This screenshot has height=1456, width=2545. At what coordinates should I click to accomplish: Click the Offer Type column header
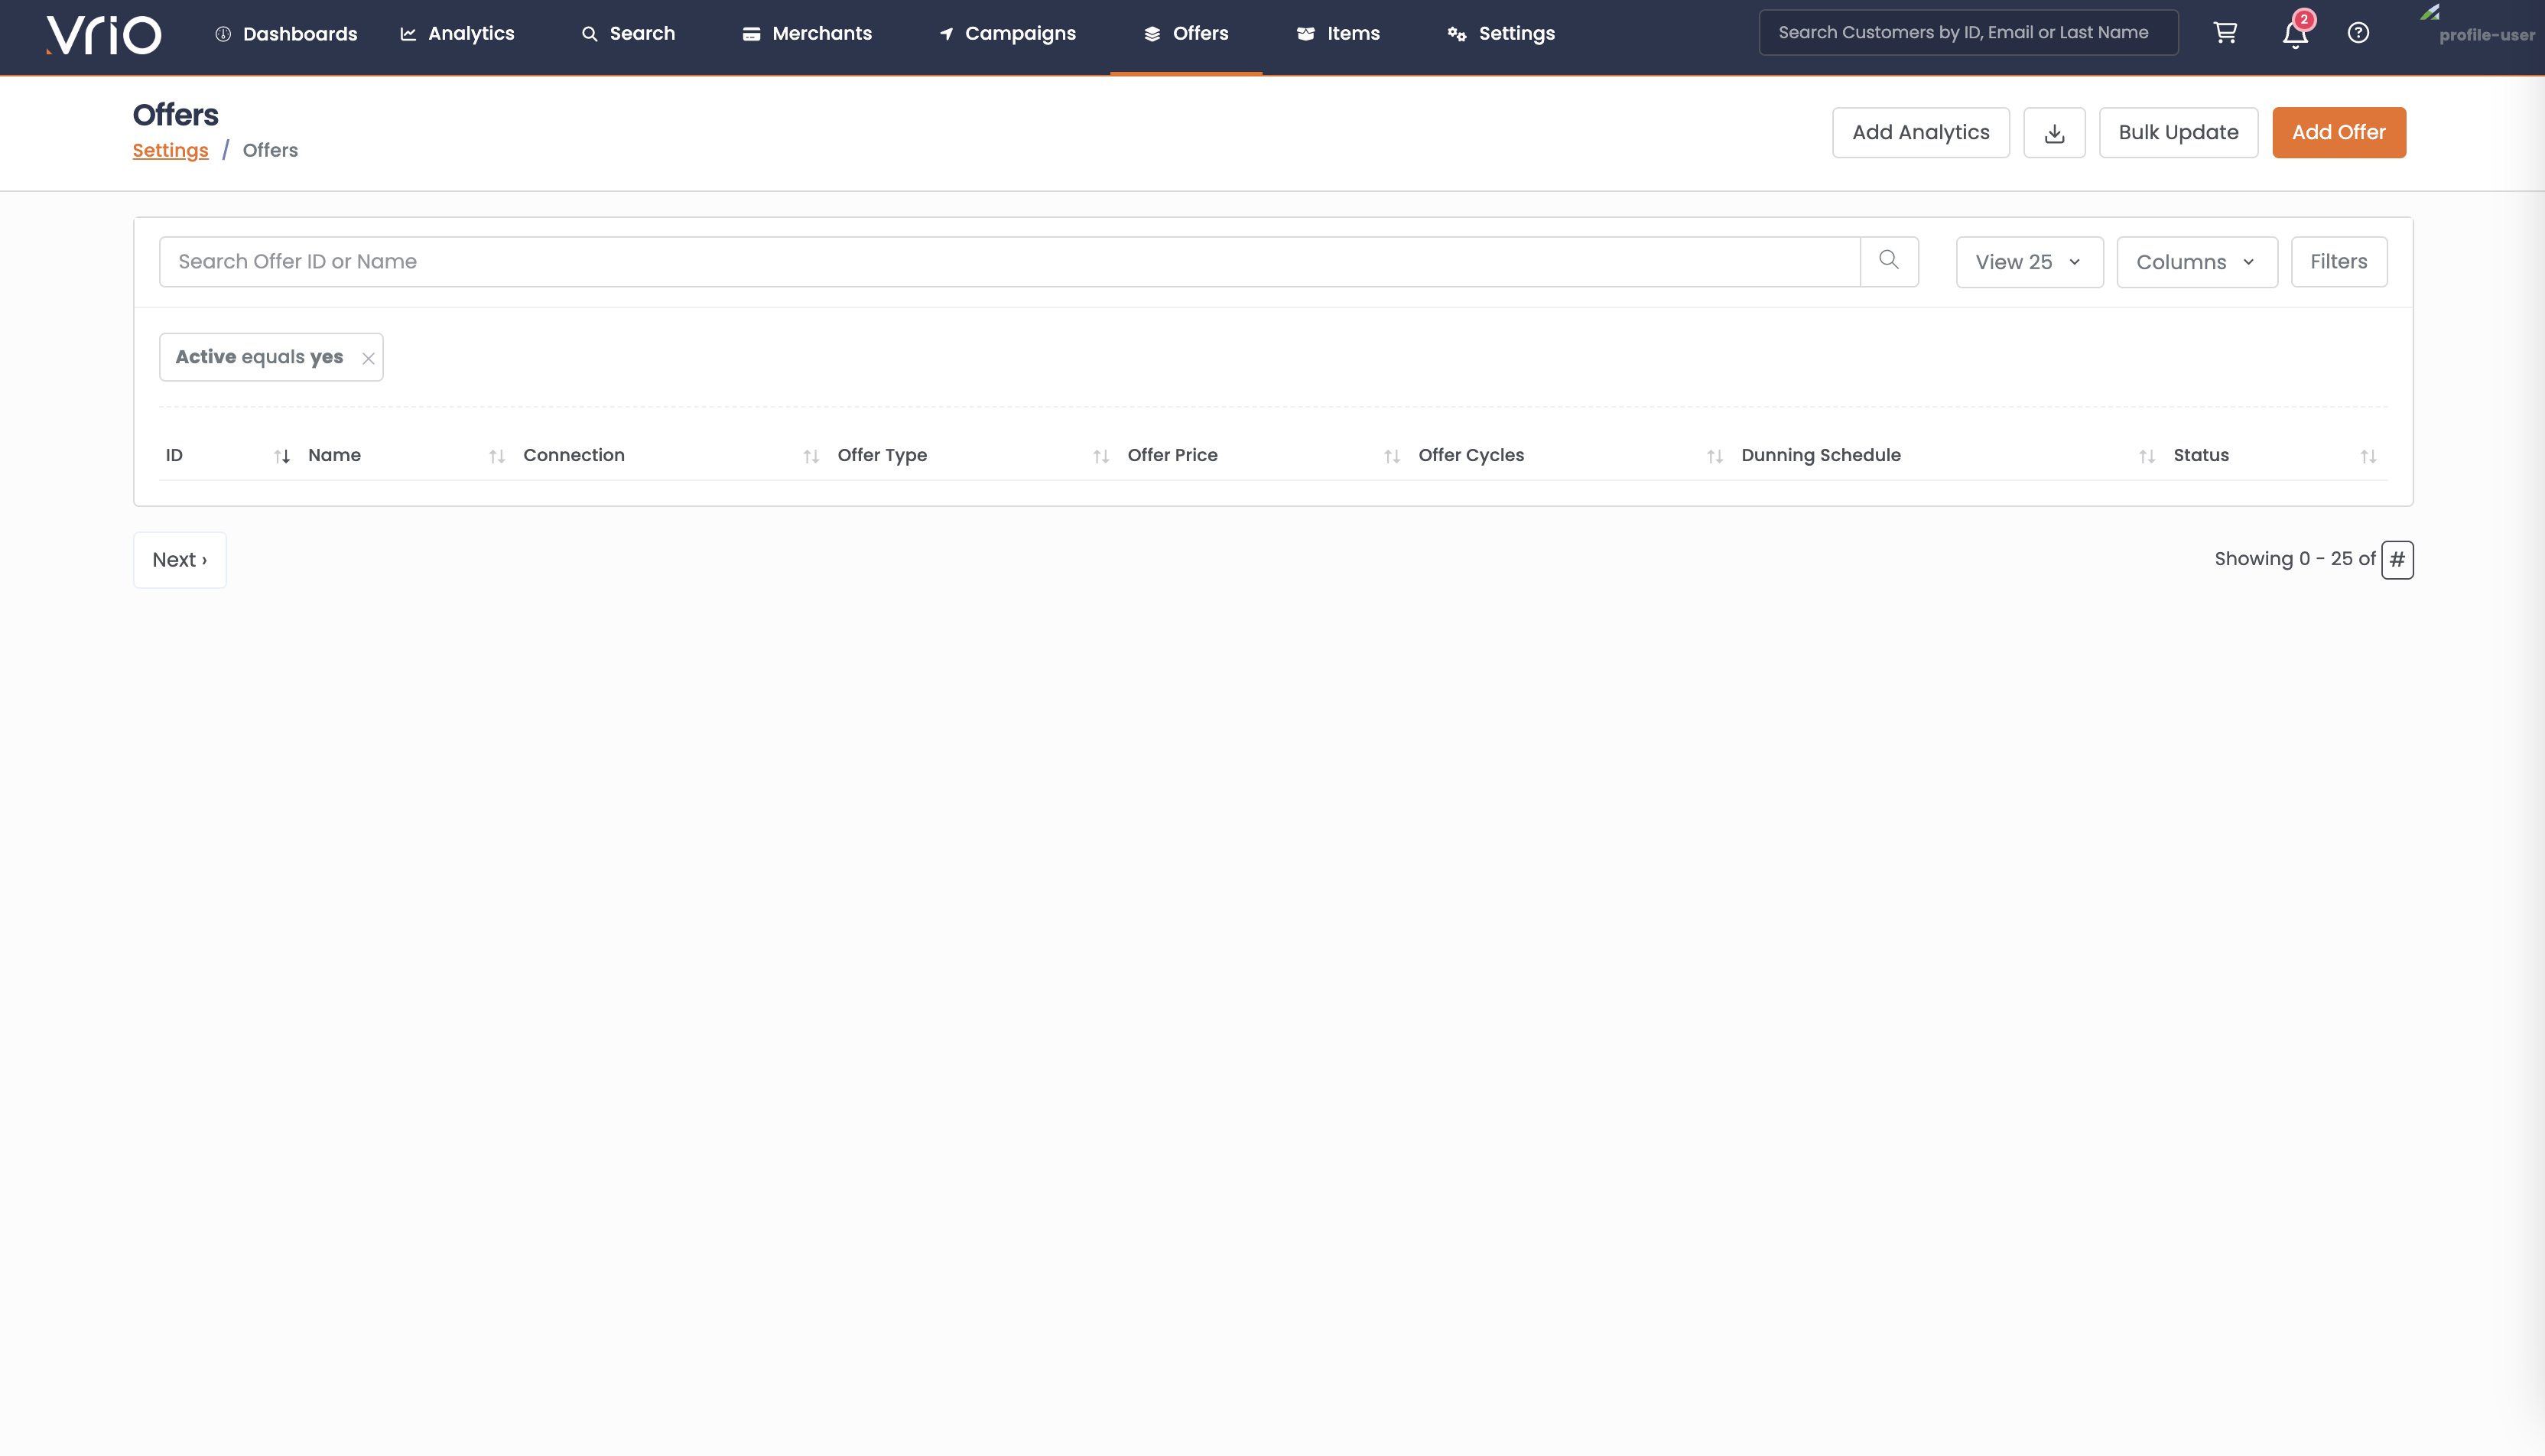[882, 456]
